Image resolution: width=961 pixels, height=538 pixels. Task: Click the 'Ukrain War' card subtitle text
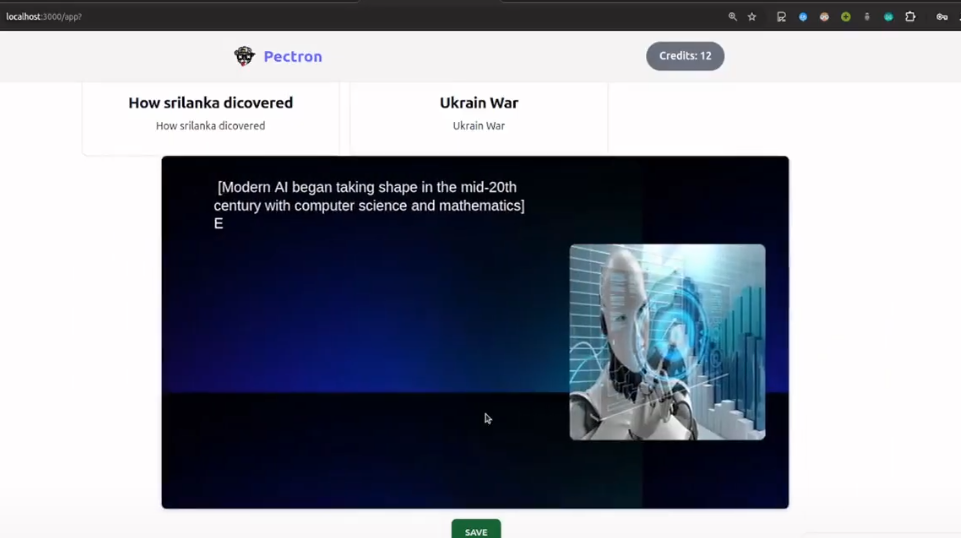click(478, 126)
